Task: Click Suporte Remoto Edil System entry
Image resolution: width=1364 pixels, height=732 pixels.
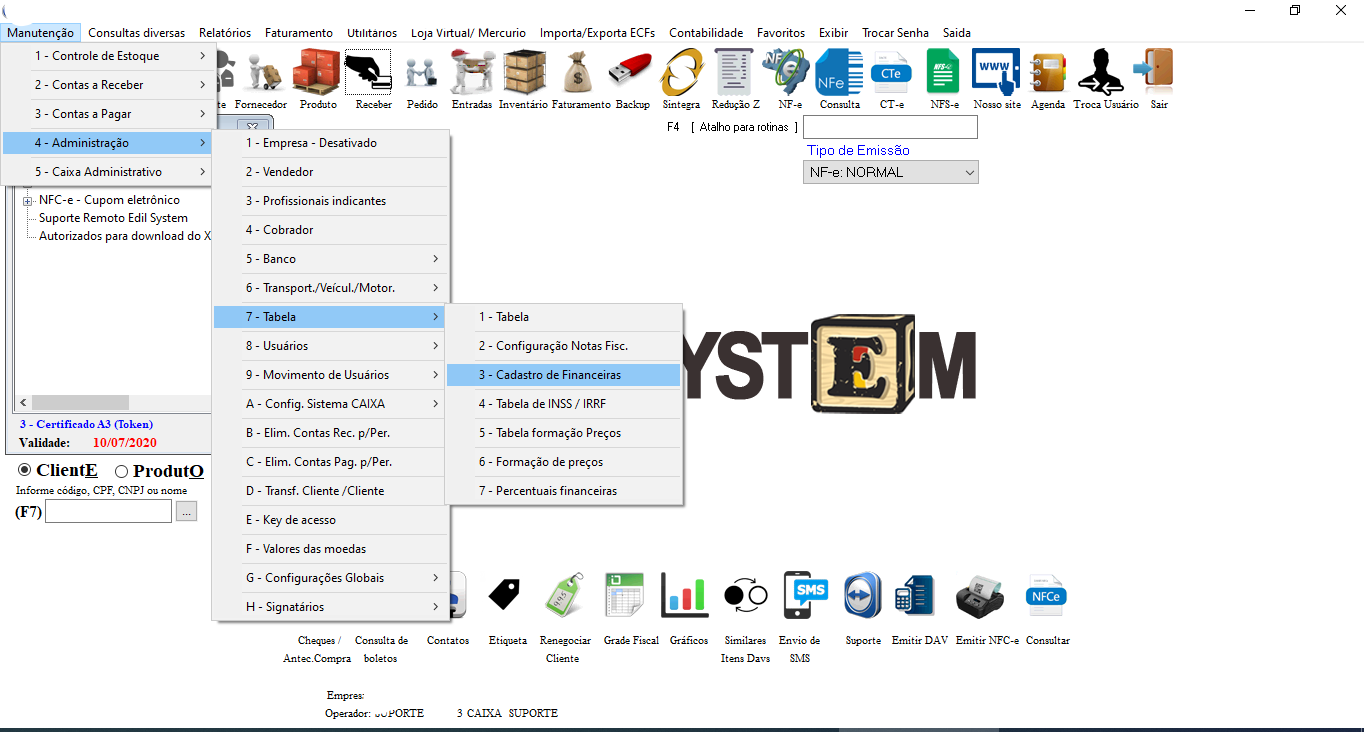Action: (113, 218)
